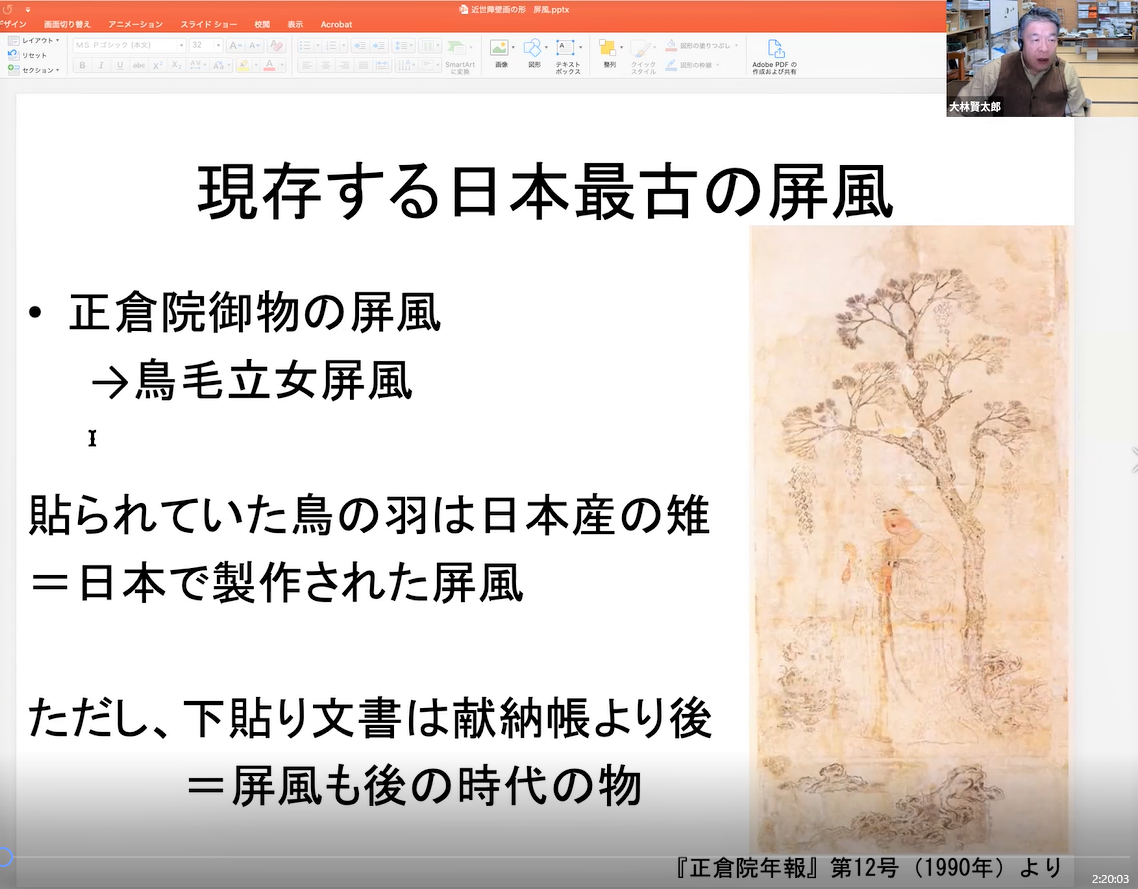The image size is (1138, 889).
Task: Open the 表示 tab
Action: point(295,25)
